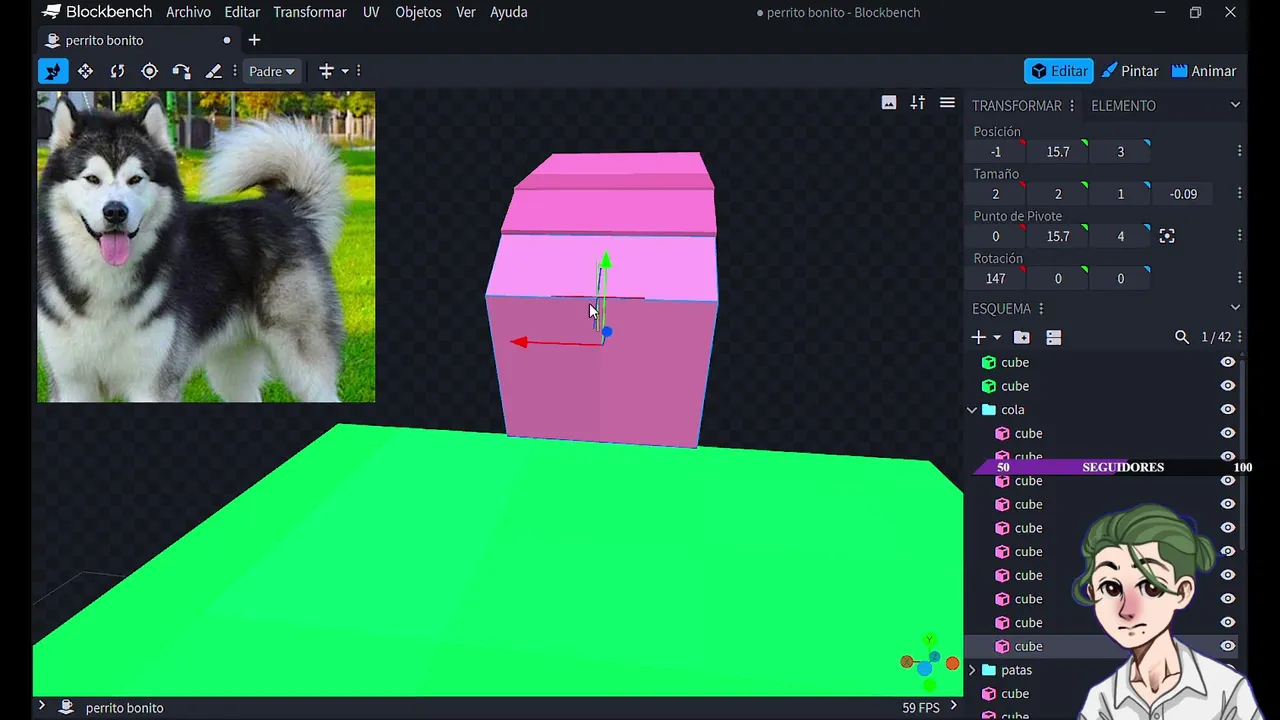Open the UV menu
1280x720 pixels.
371,12
